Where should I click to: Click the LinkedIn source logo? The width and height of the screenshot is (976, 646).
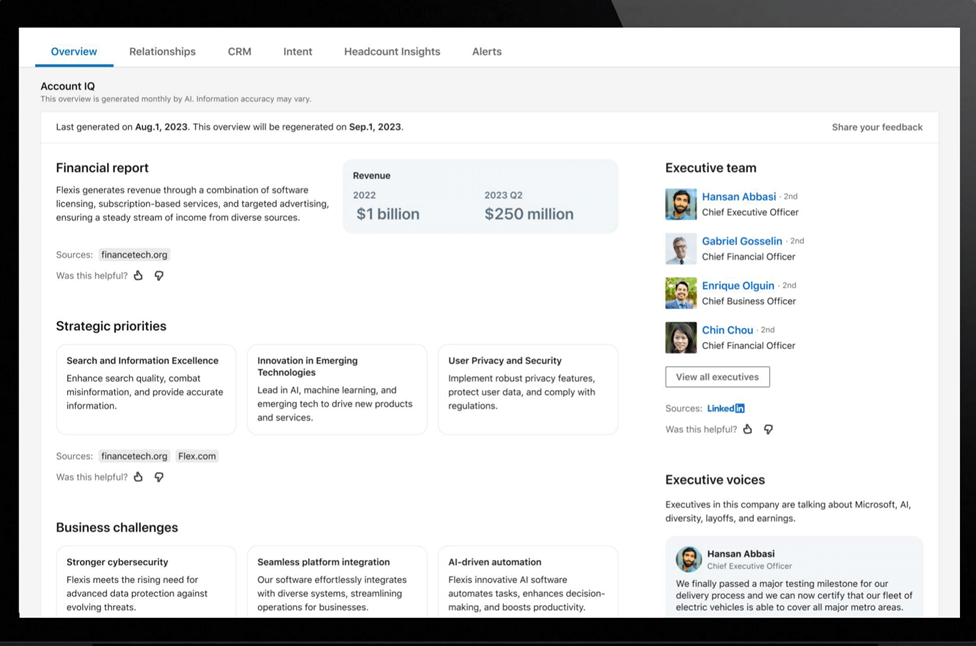click(x=726, y=409)
